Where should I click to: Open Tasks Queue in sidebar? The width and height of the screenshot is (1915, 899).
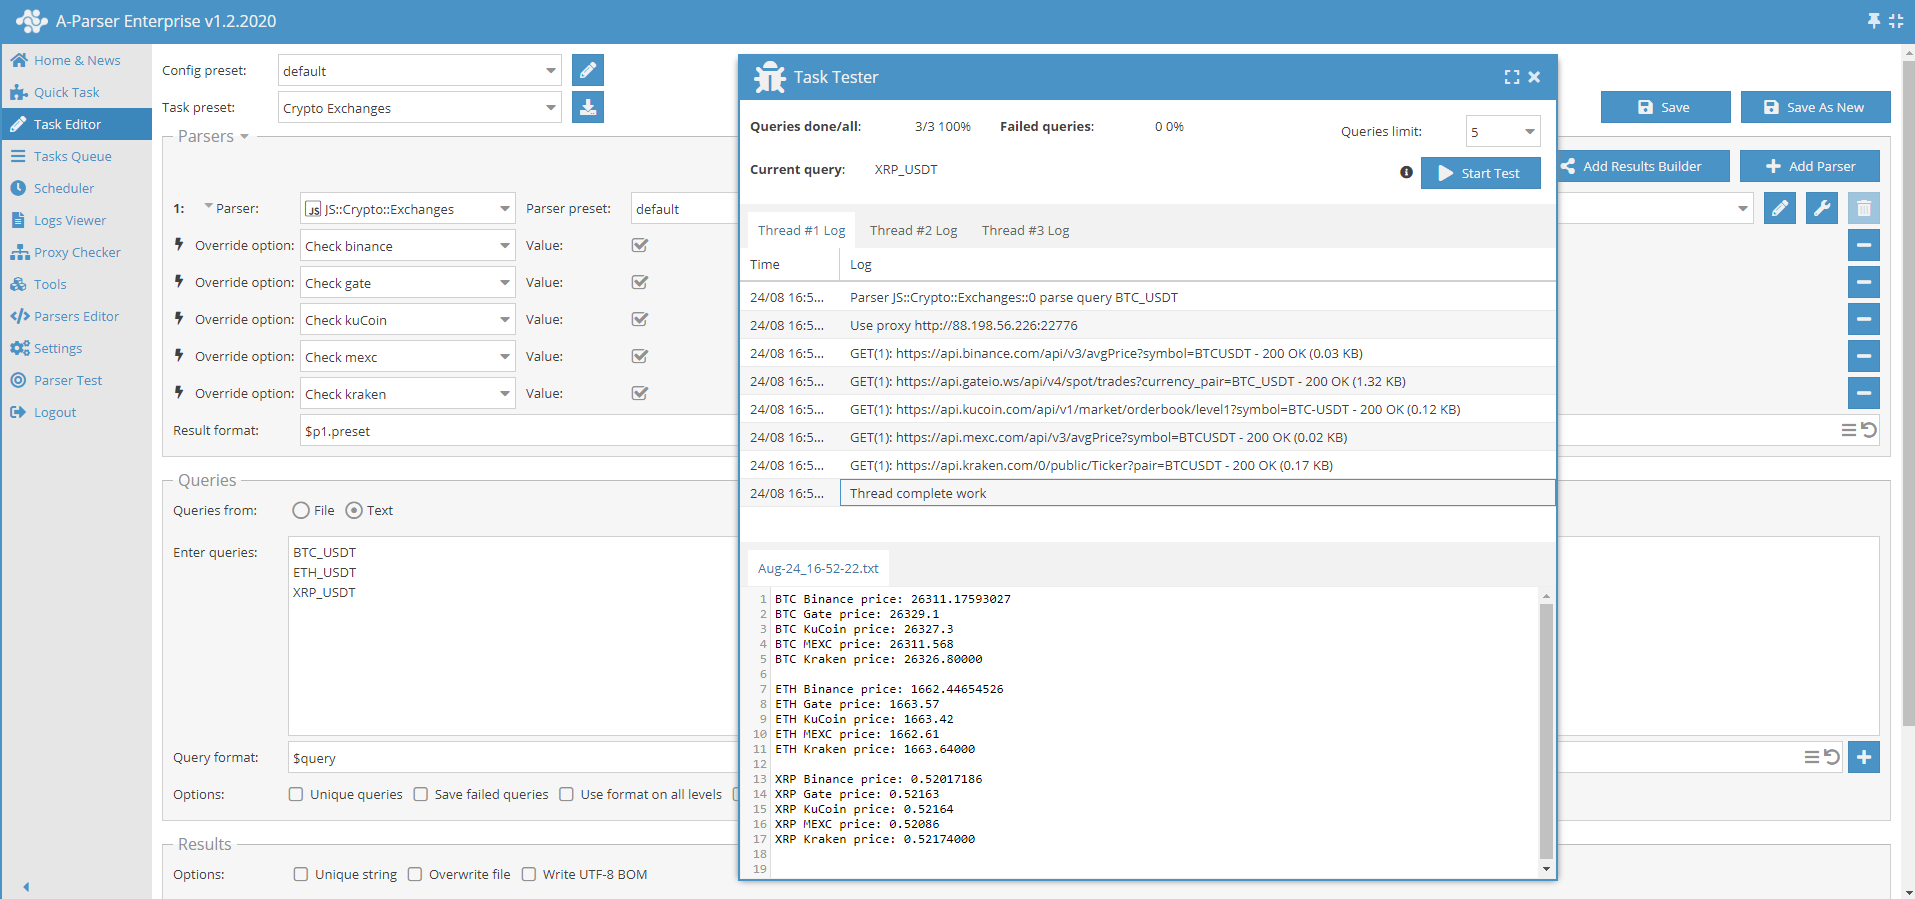pos(76,156)
